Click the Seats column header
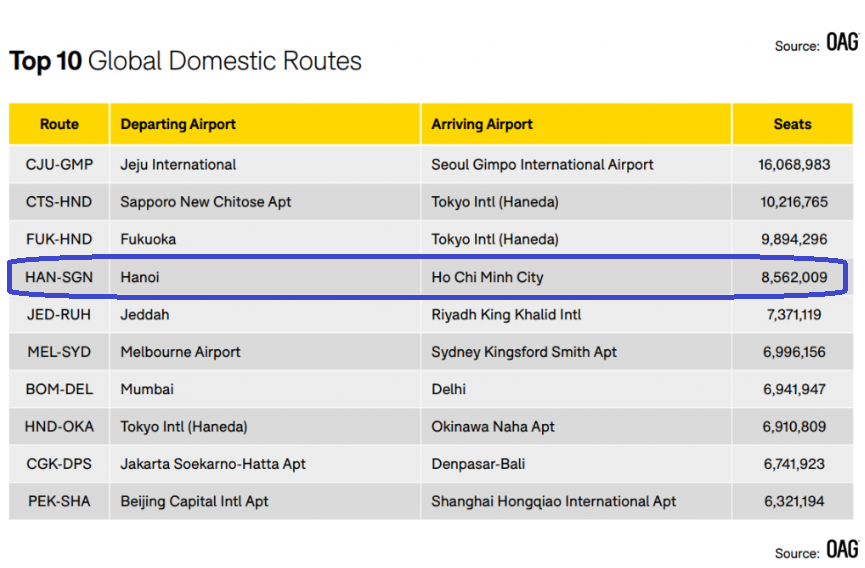This screenshot has width=865, height=568. (x=792, y=125)
